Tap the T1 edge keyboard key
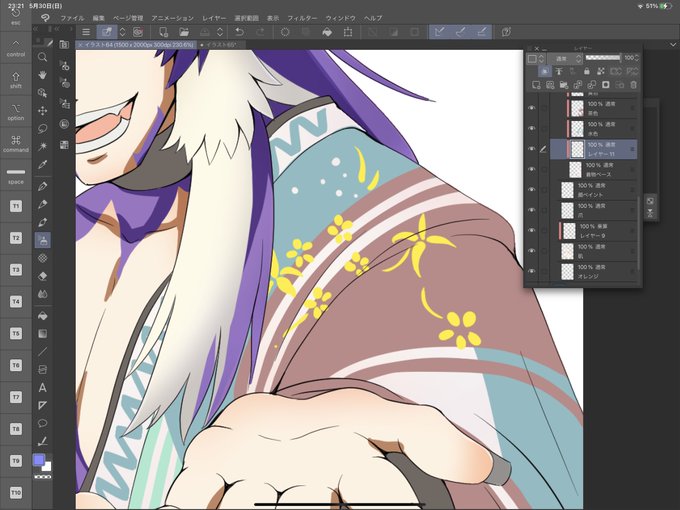The width and height of the screenshot is (680, 510). 16,206
